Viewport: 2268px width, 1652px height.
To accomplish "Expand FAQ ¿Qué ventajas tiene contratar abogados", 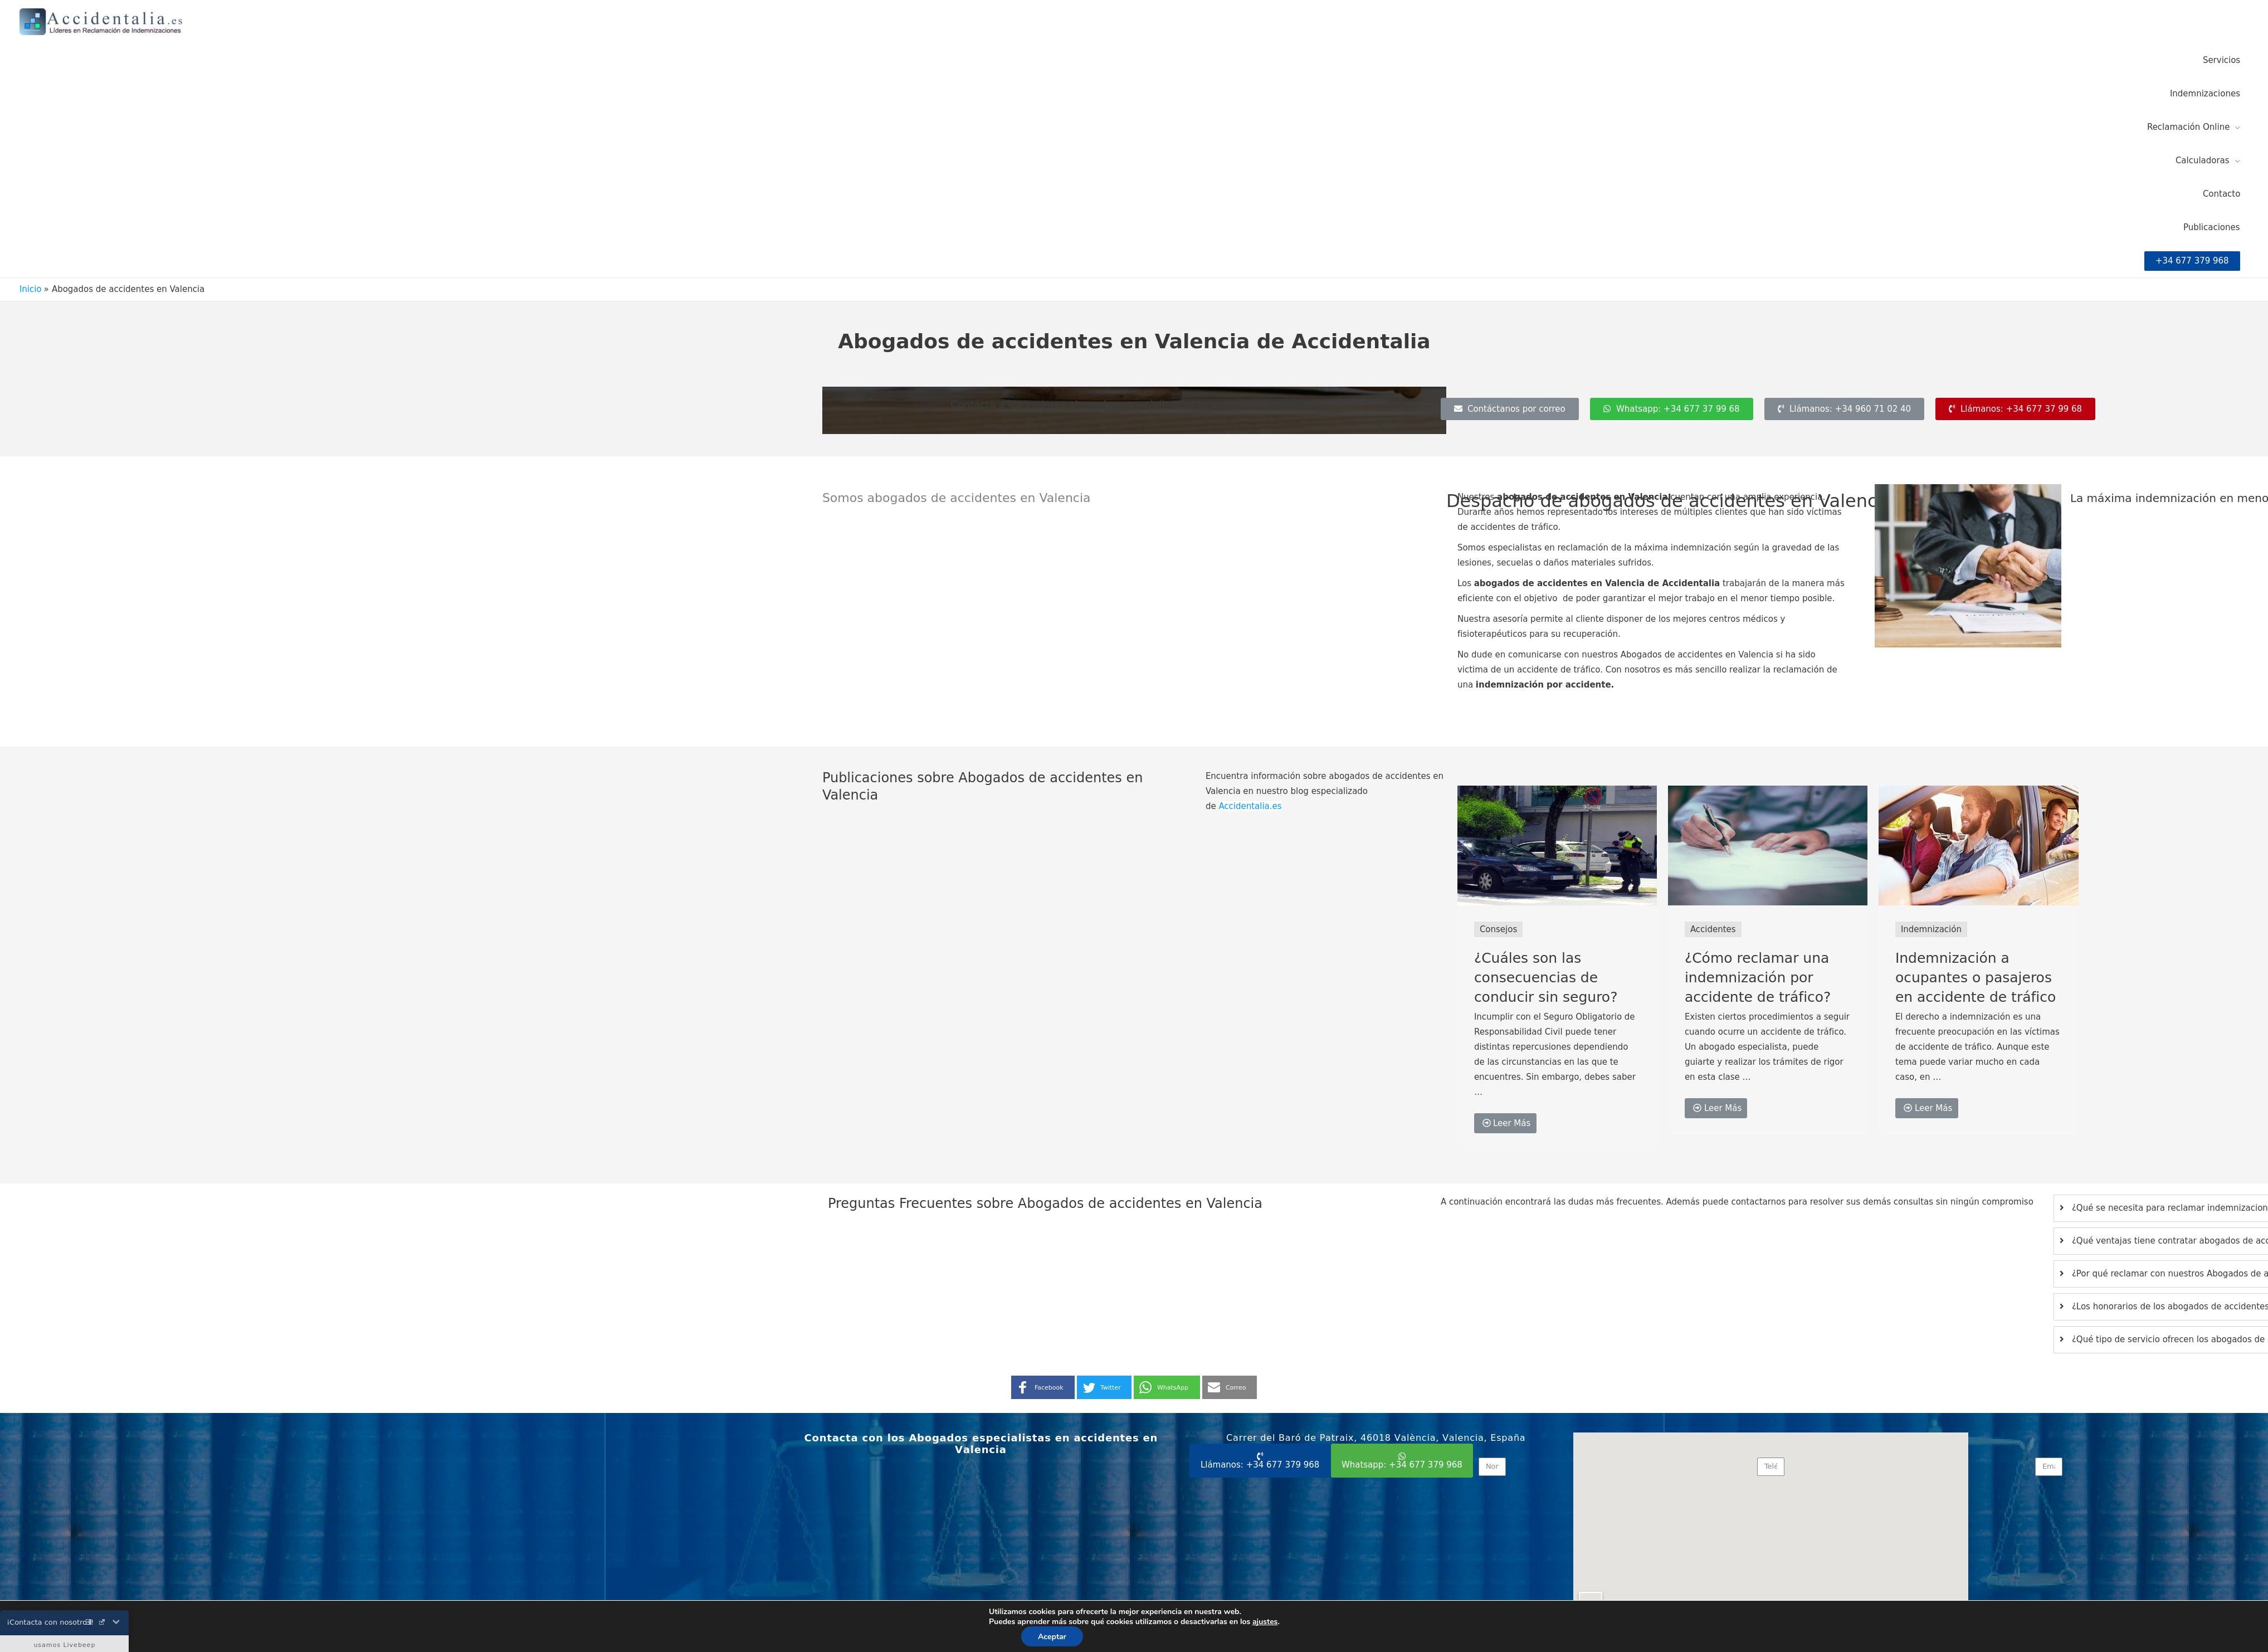I will tap(2160, 1241).
